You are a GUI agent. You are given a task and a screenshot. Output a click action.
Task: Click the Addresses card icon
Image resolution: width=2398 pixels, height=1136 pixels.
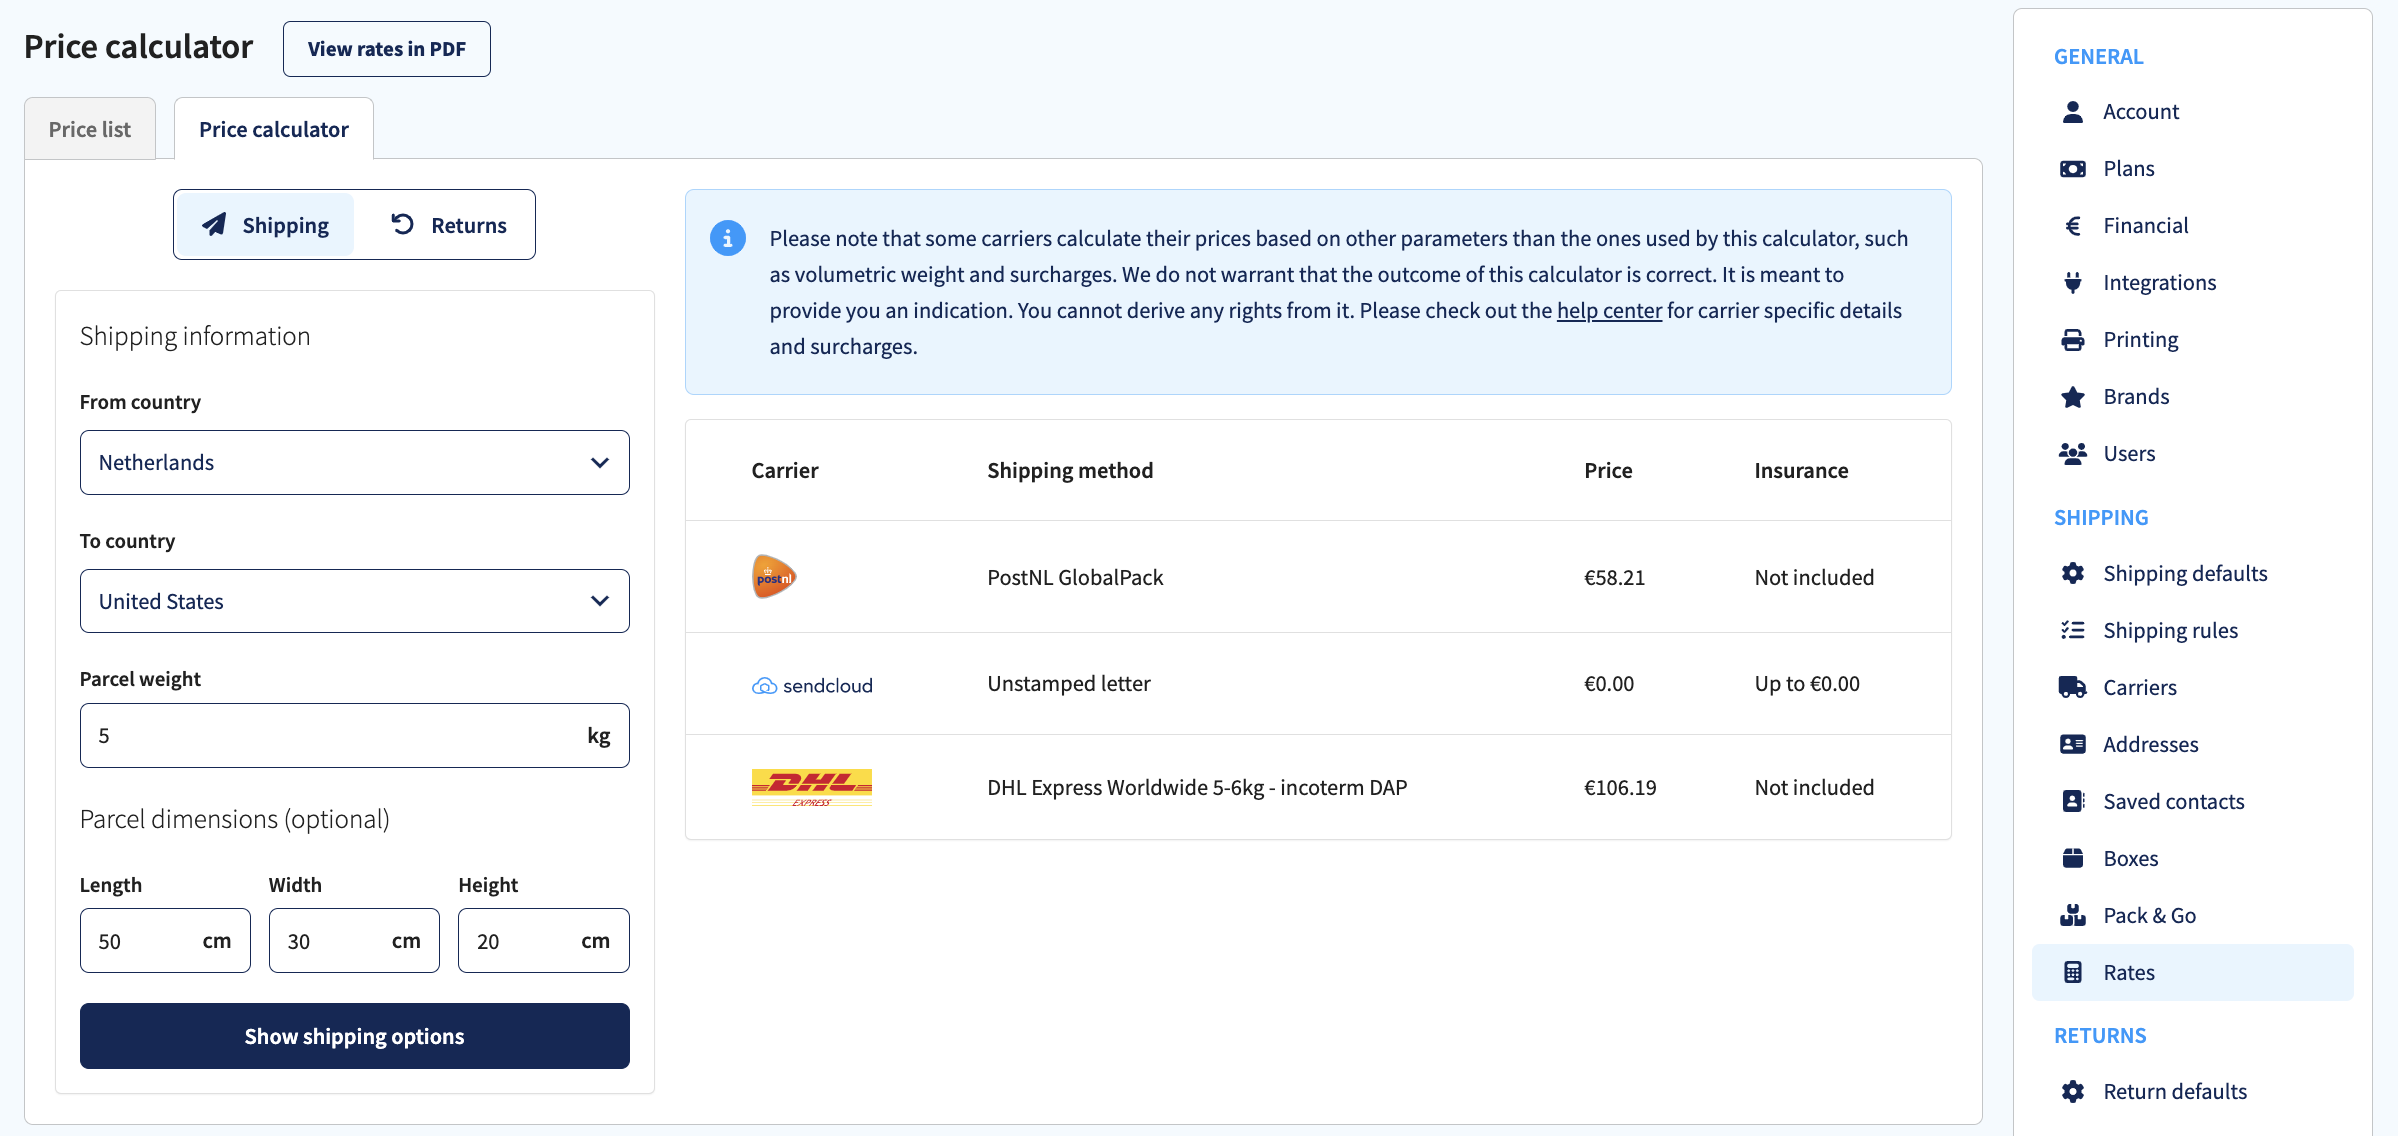tap(2073, 744)
